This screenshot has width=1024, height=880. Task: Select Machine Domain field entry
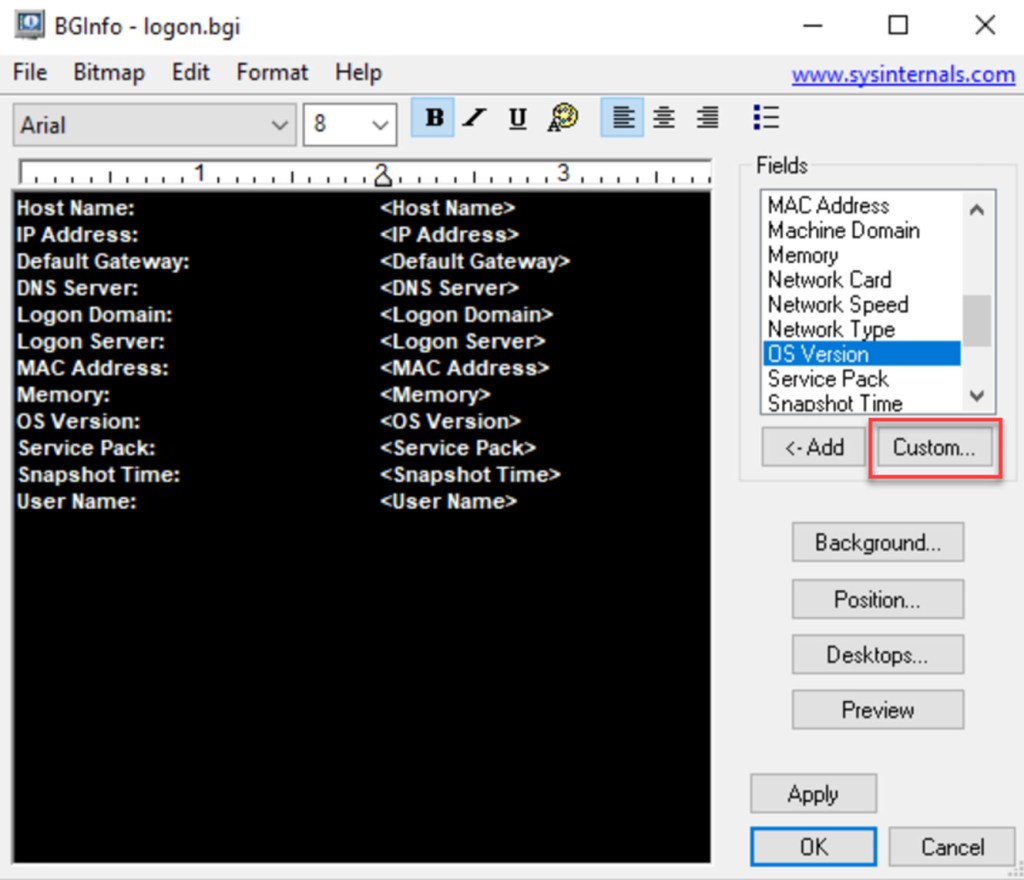point(843,231)
